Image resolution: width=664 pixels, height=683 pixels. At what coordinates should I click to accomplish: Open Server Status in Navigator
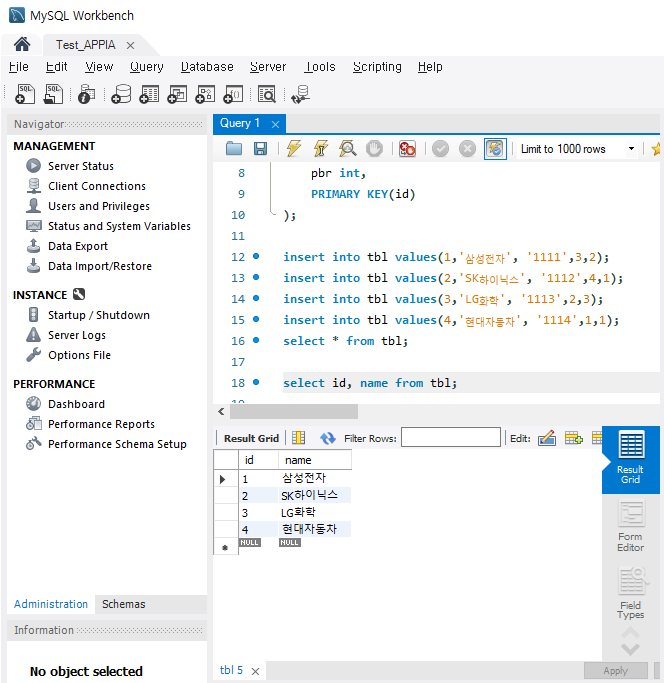pos(81,166)
